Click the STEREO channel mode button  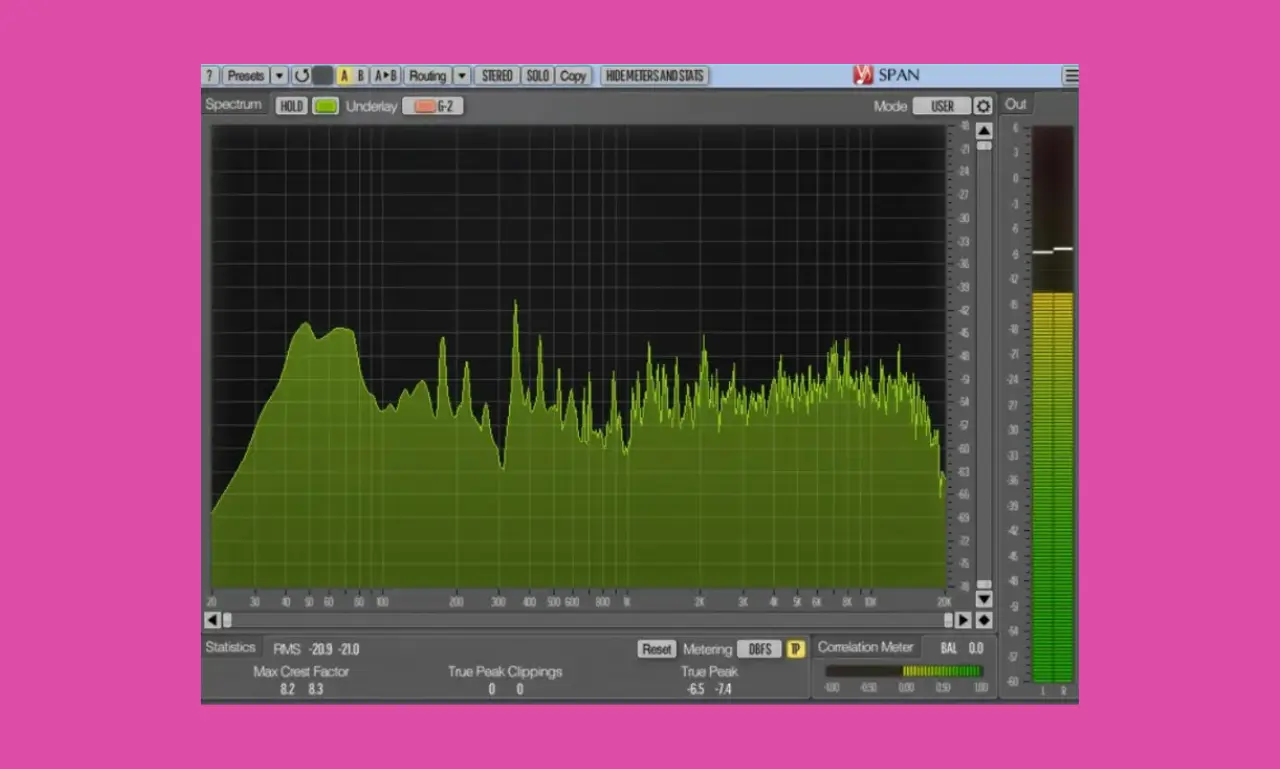click(497, 76)
